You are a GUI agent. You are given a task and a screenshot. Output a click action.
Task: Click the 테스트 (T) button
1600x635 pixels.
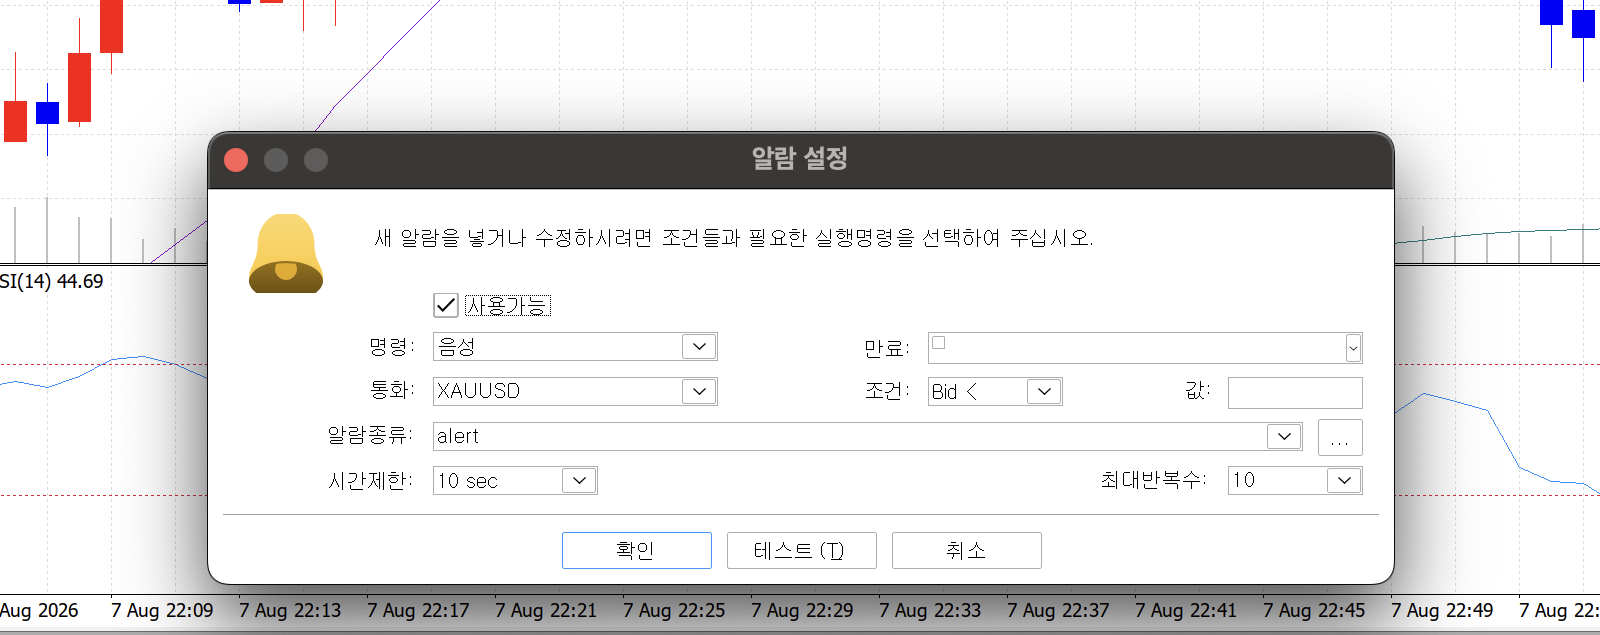[x=802, y=550]
